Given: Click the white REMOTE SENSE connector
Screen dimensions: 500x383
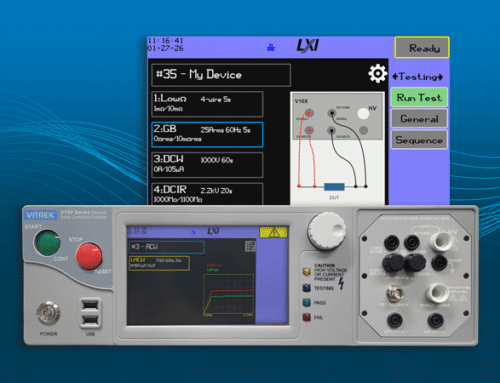Looking at the screenshot, I should [x=437, y=293].
